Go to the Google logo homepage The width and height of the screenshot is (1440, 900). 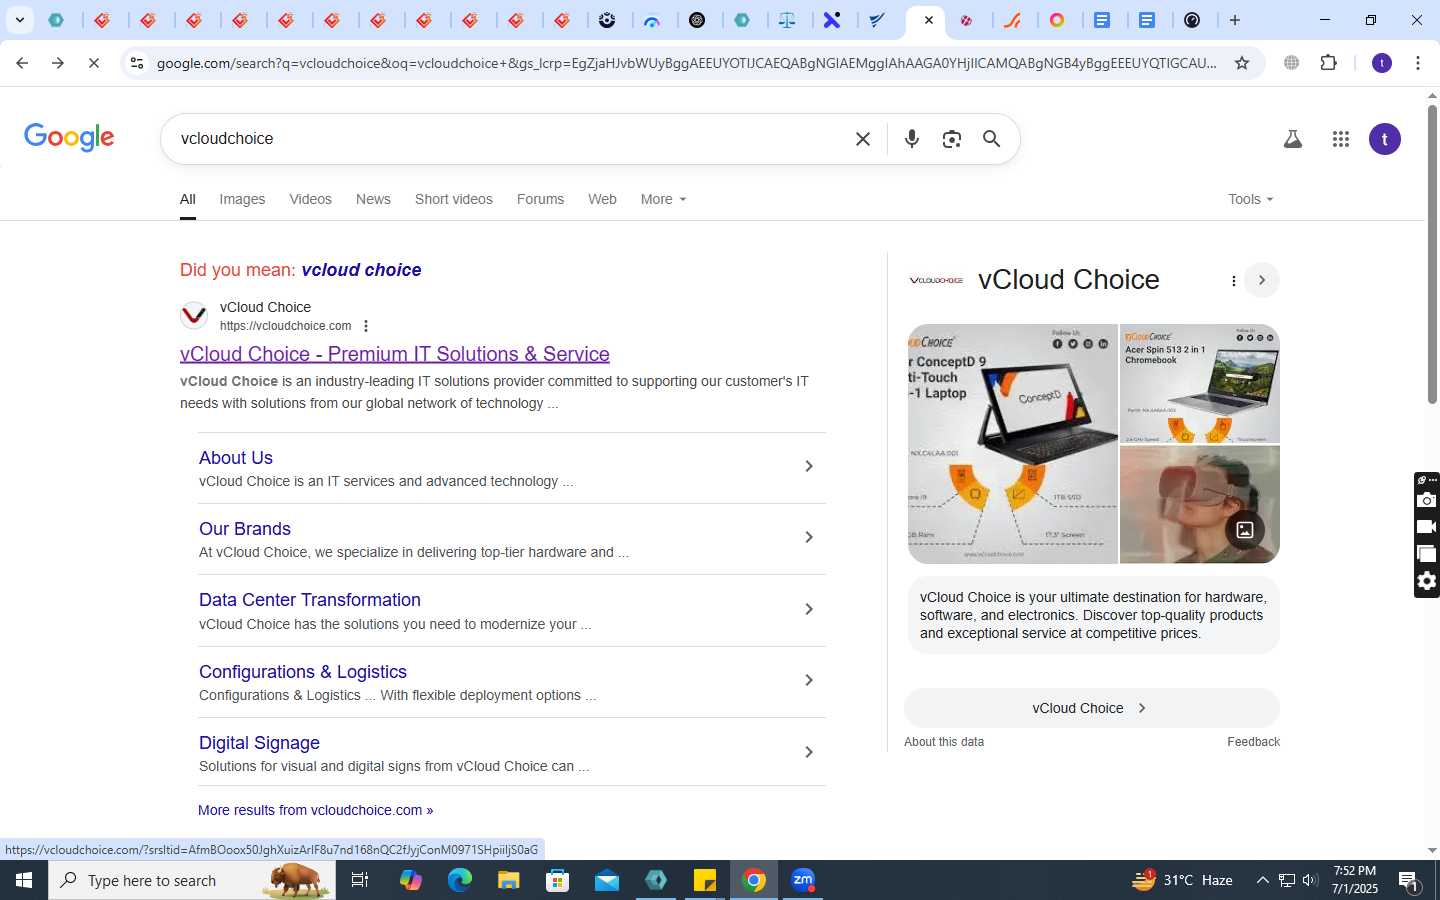[69, 137]
